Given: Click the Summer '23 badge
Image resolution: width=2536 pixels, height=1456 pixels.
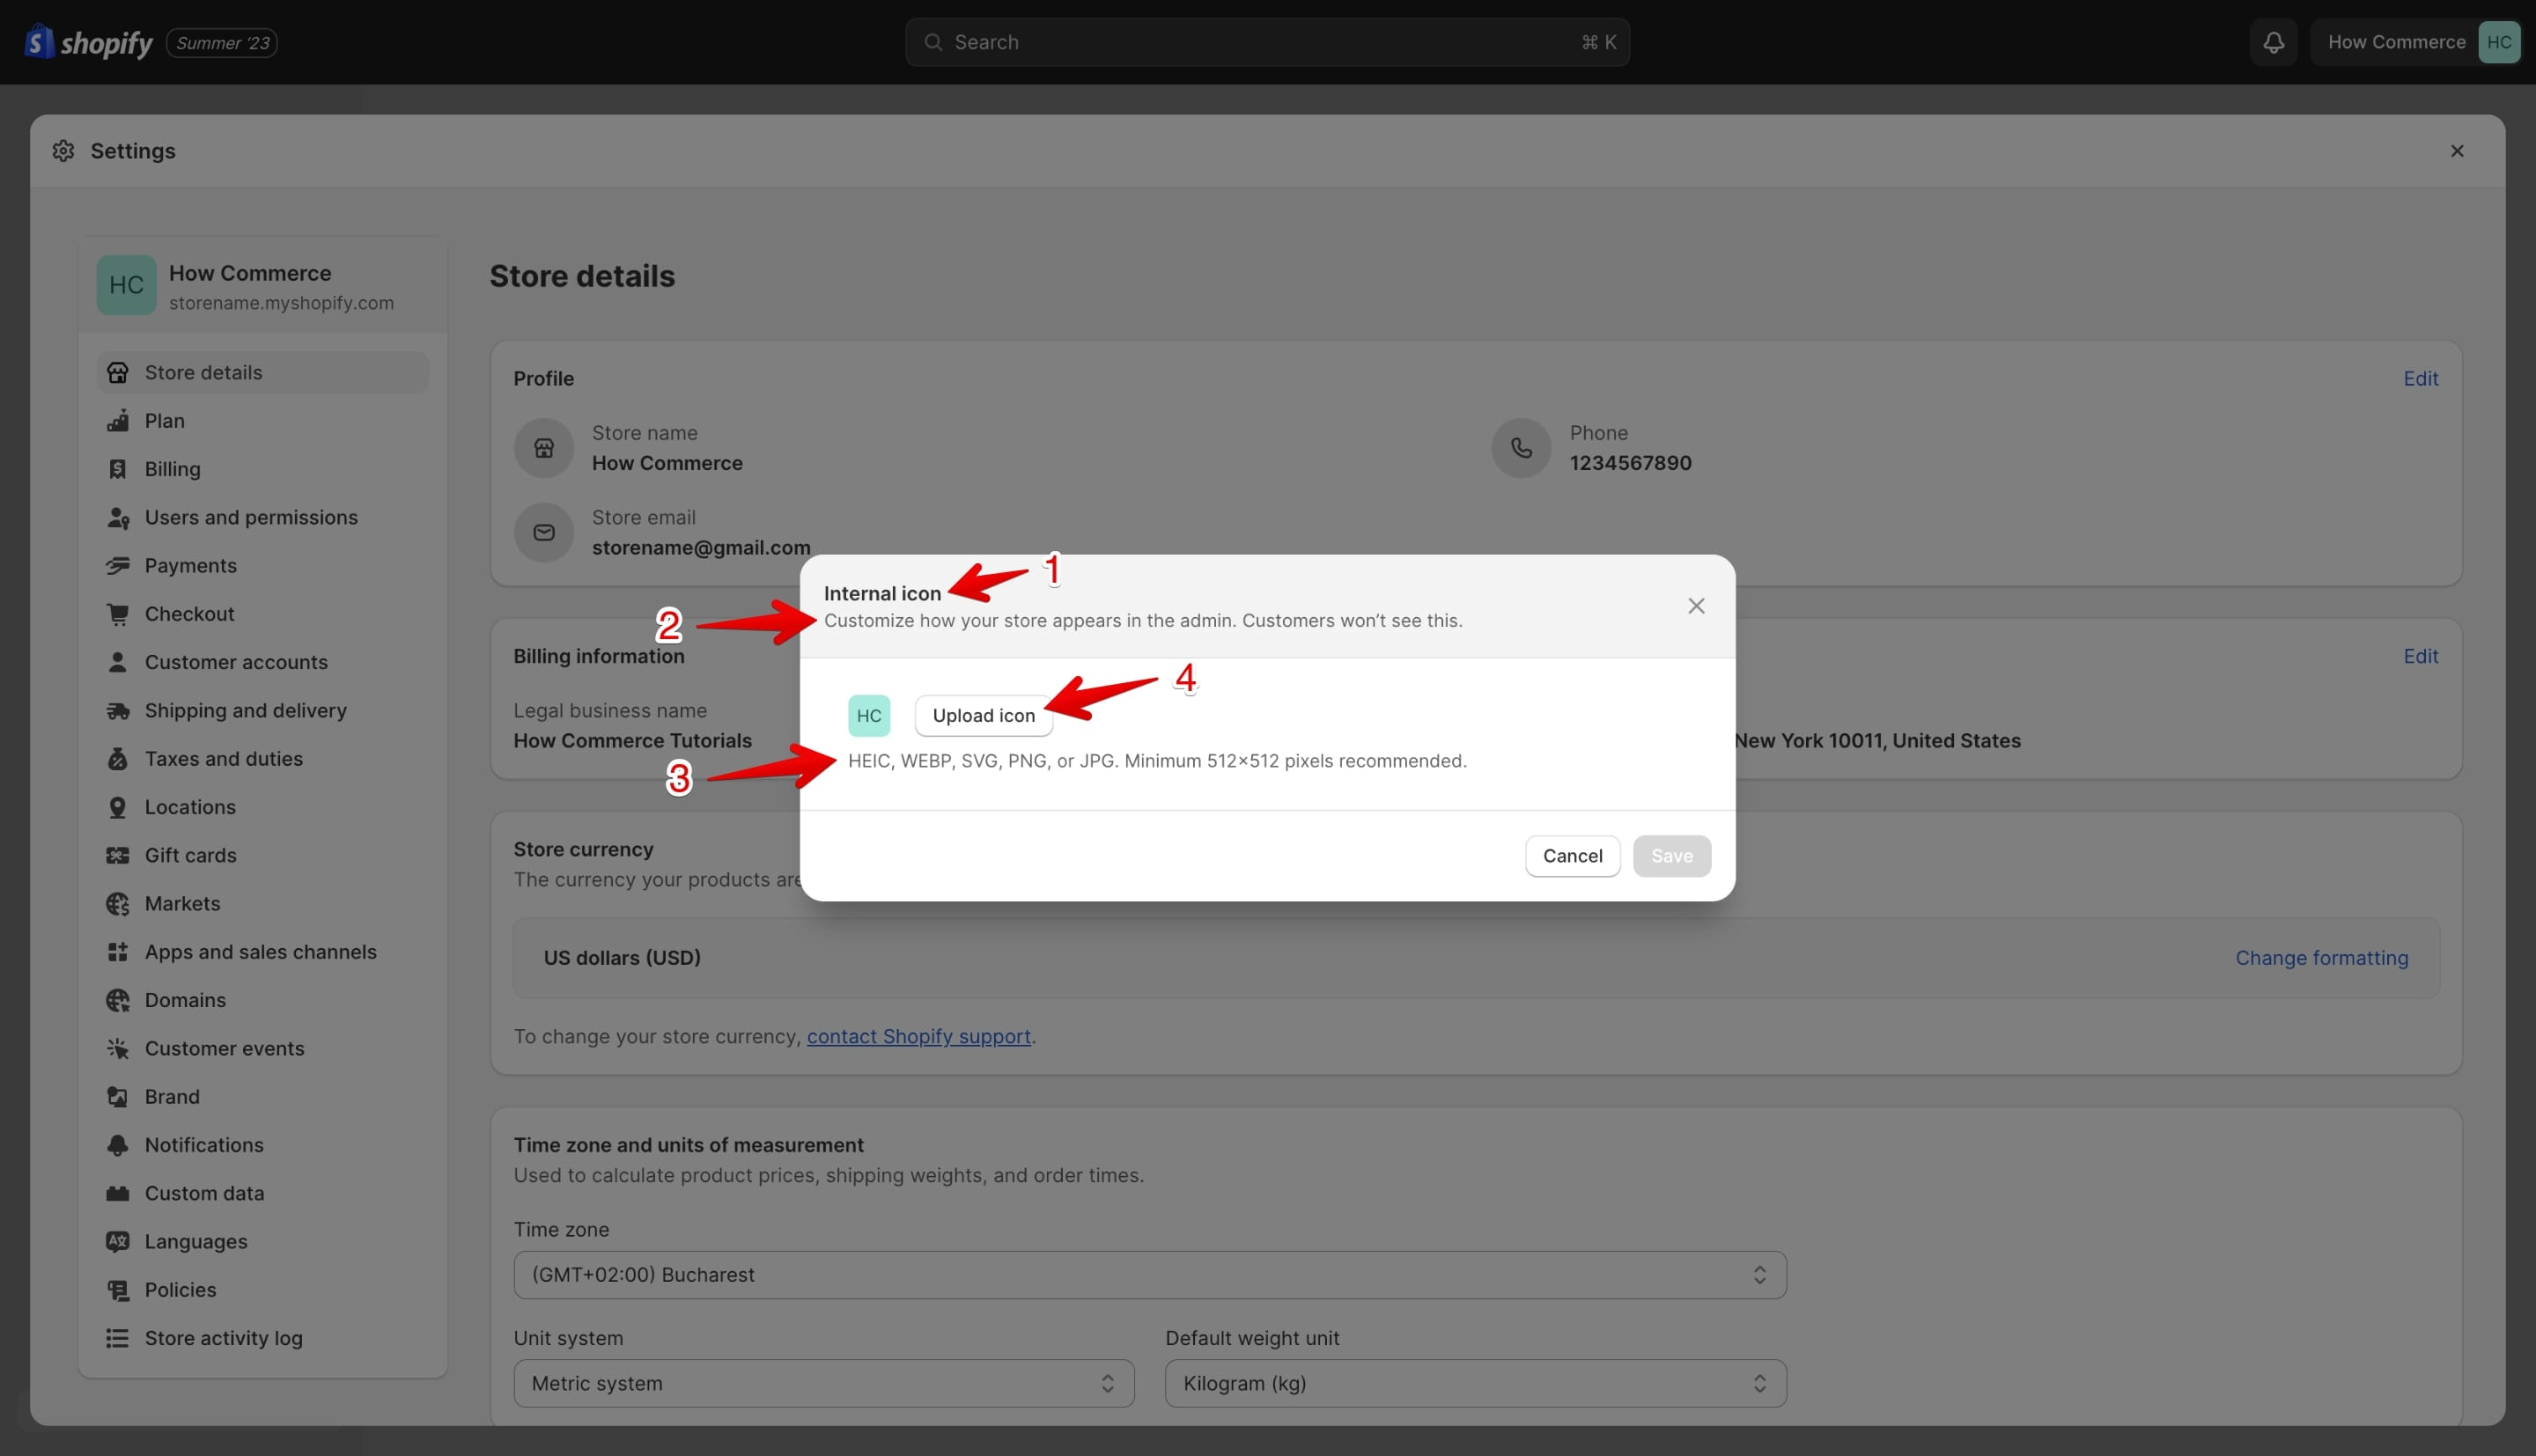Looking at the screenshot, I should click(x=222, y=43).
